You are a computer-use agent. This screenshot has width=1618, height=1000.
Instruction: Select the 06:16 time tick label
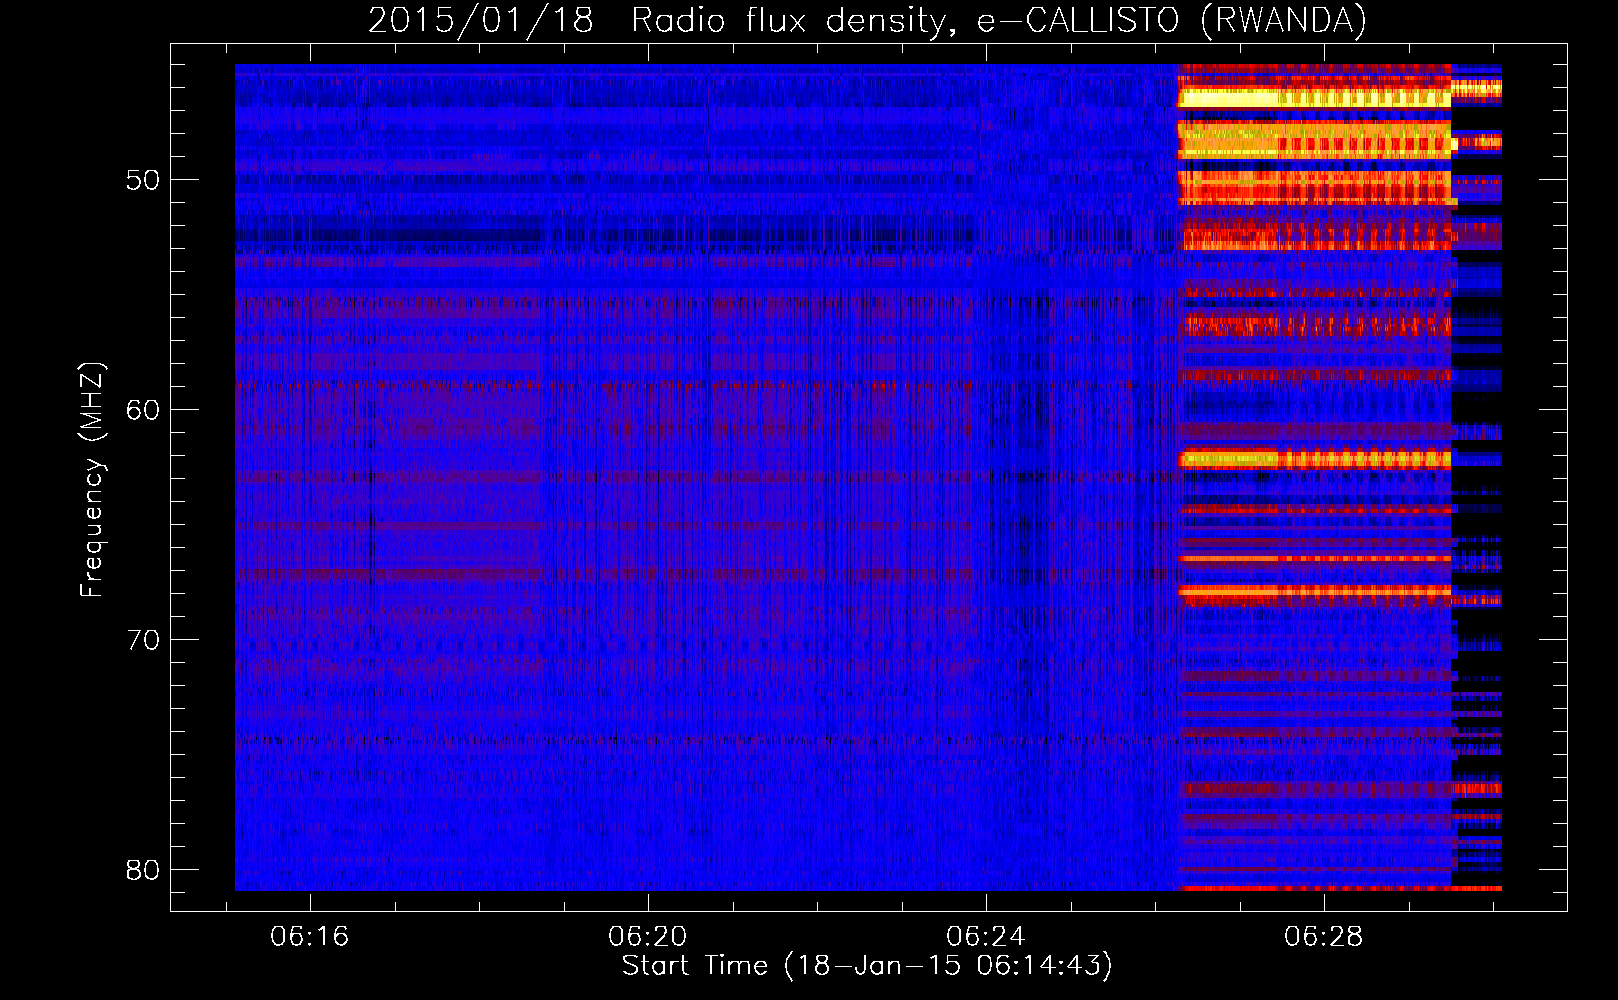point(310,936)
